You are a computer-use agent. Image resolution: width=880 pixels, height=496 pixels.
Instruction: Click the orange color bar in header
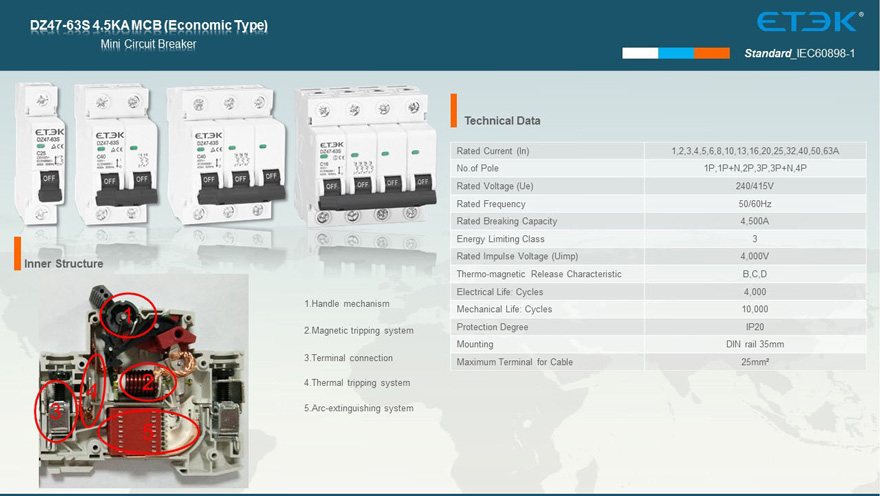pyautogui.click(x=712, y=53)
